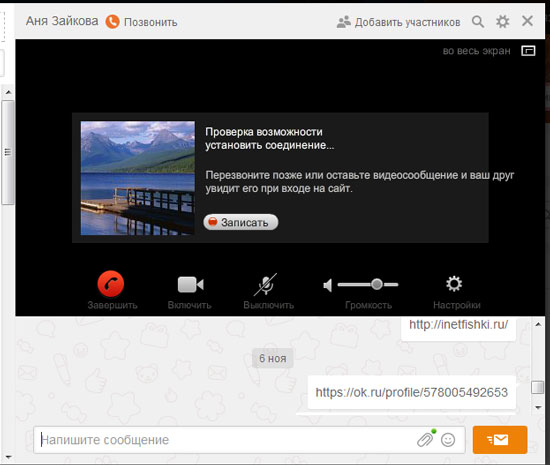
Task: Open the chat search magnifier icon
Action: coord(478,22)
